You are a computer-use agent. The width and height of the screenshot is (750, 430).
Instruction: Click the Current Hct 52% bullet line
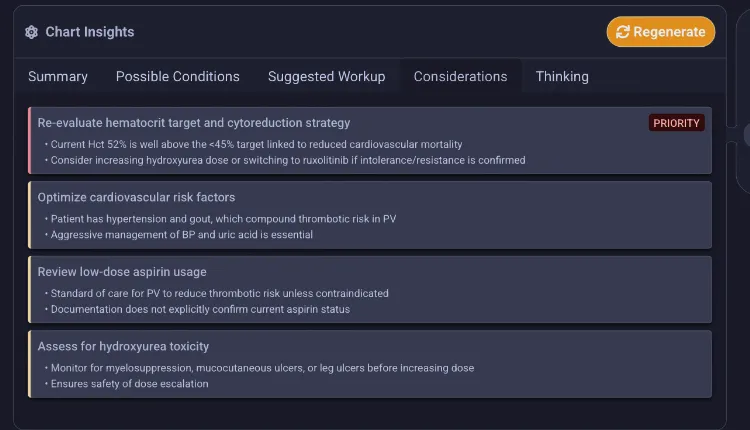(254, 144)
